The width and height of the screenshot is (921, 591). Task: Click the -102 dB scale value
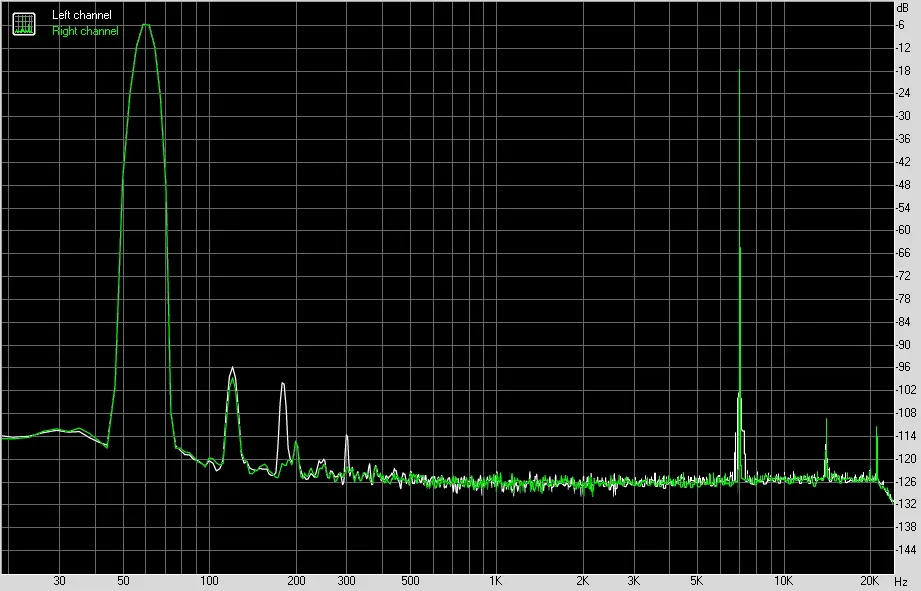pyautogui.click(x=905, y=390)
